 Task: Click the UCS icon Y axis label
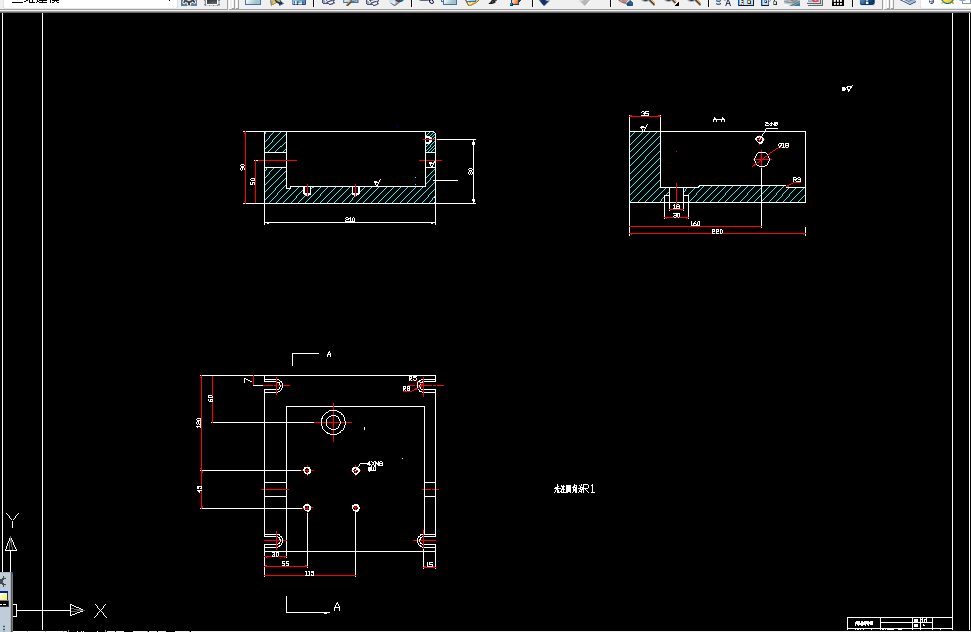click(x=12, y=520)
